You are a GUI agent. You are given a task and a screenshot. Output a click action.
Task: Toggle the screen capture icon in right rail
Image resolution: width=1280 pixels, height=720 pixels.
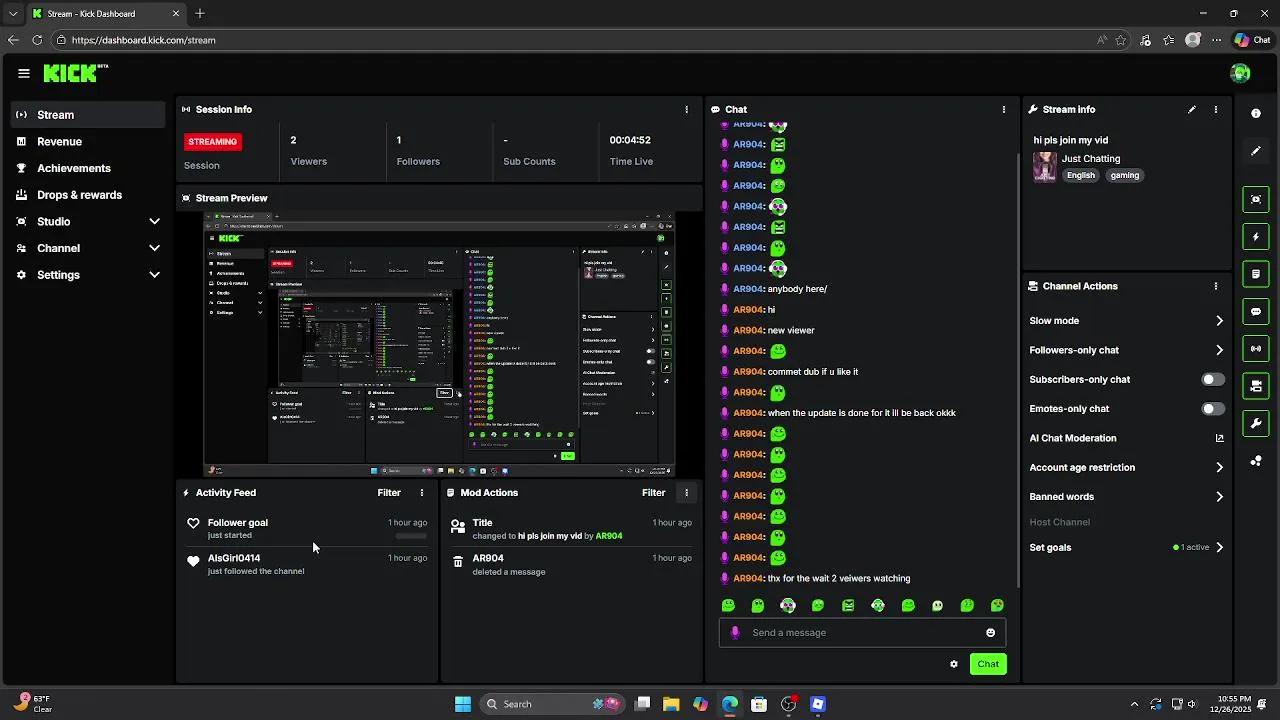[x=1256, y=199]
